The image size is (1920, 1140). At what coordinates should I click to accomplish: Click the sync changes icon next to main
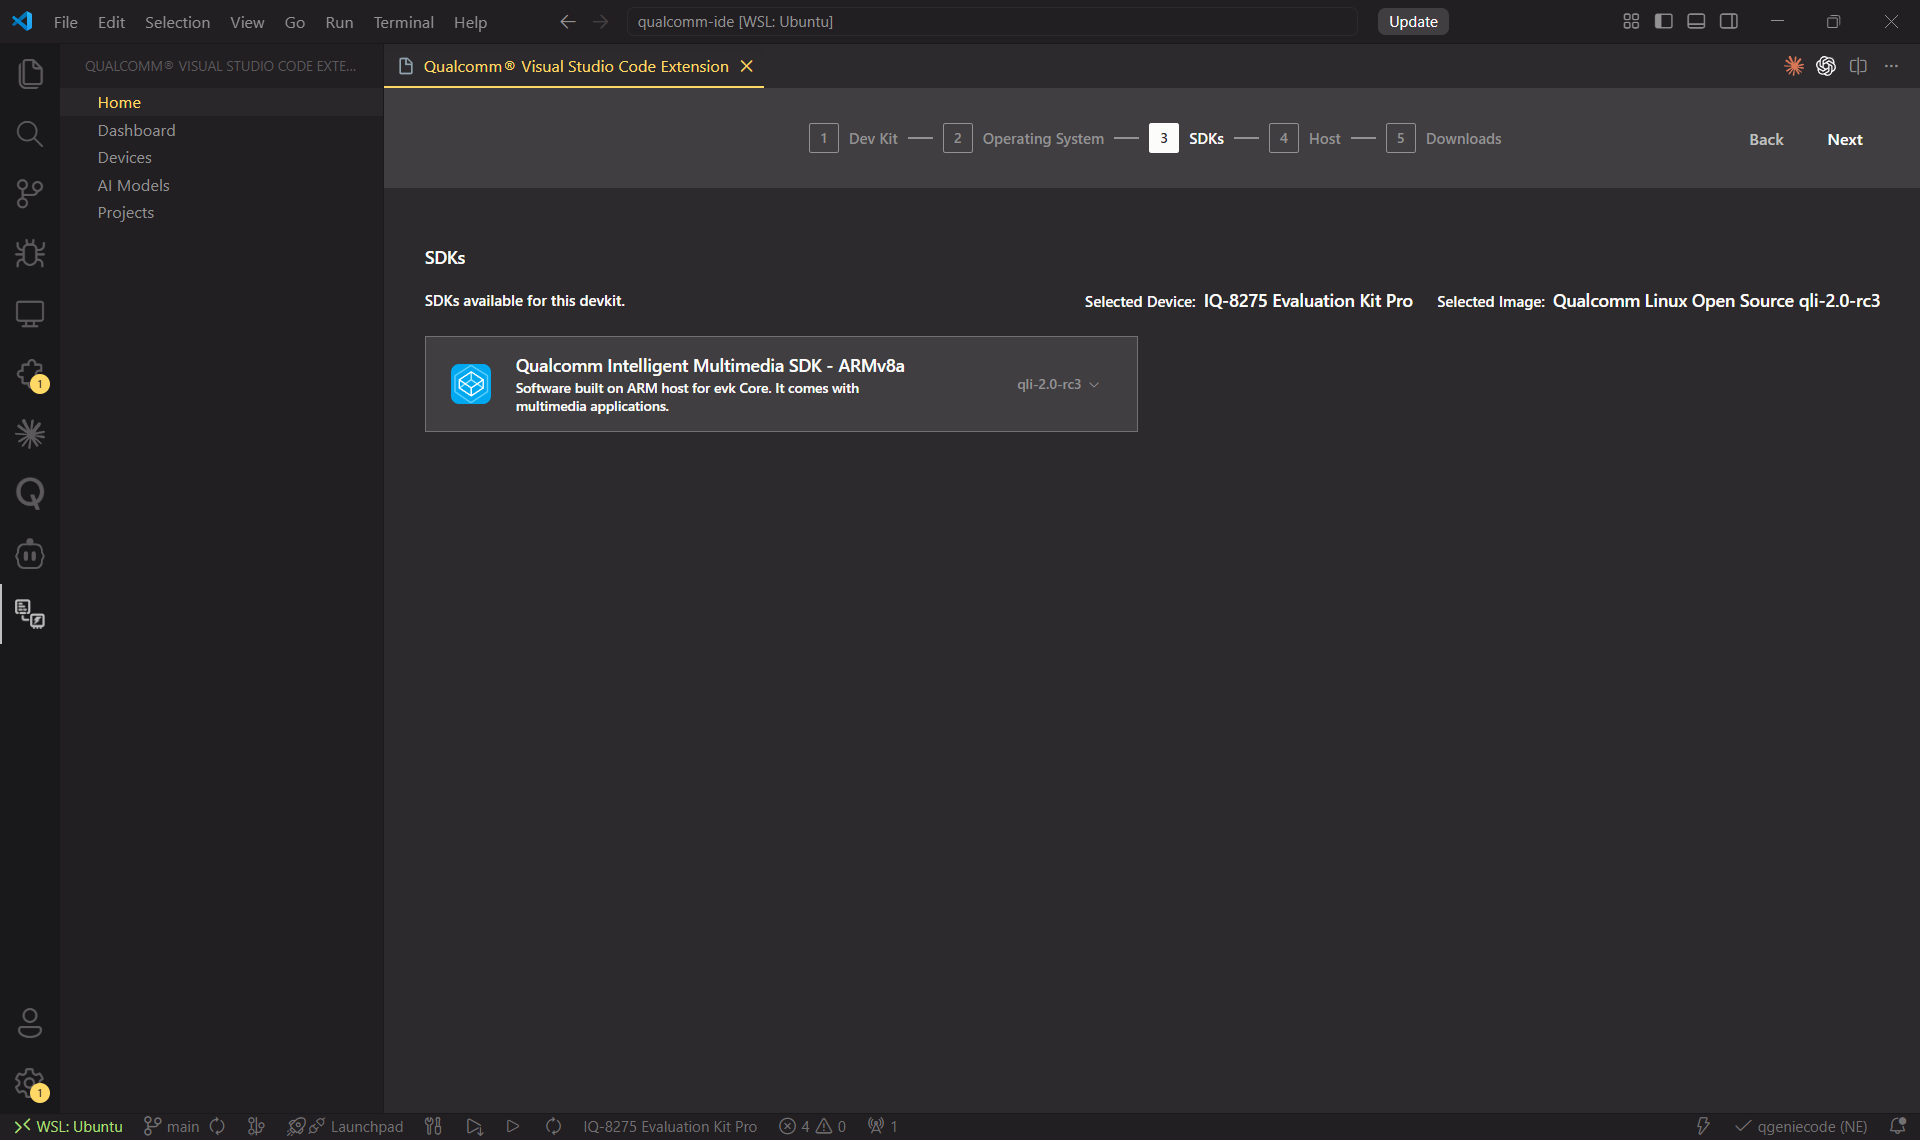217,1126
